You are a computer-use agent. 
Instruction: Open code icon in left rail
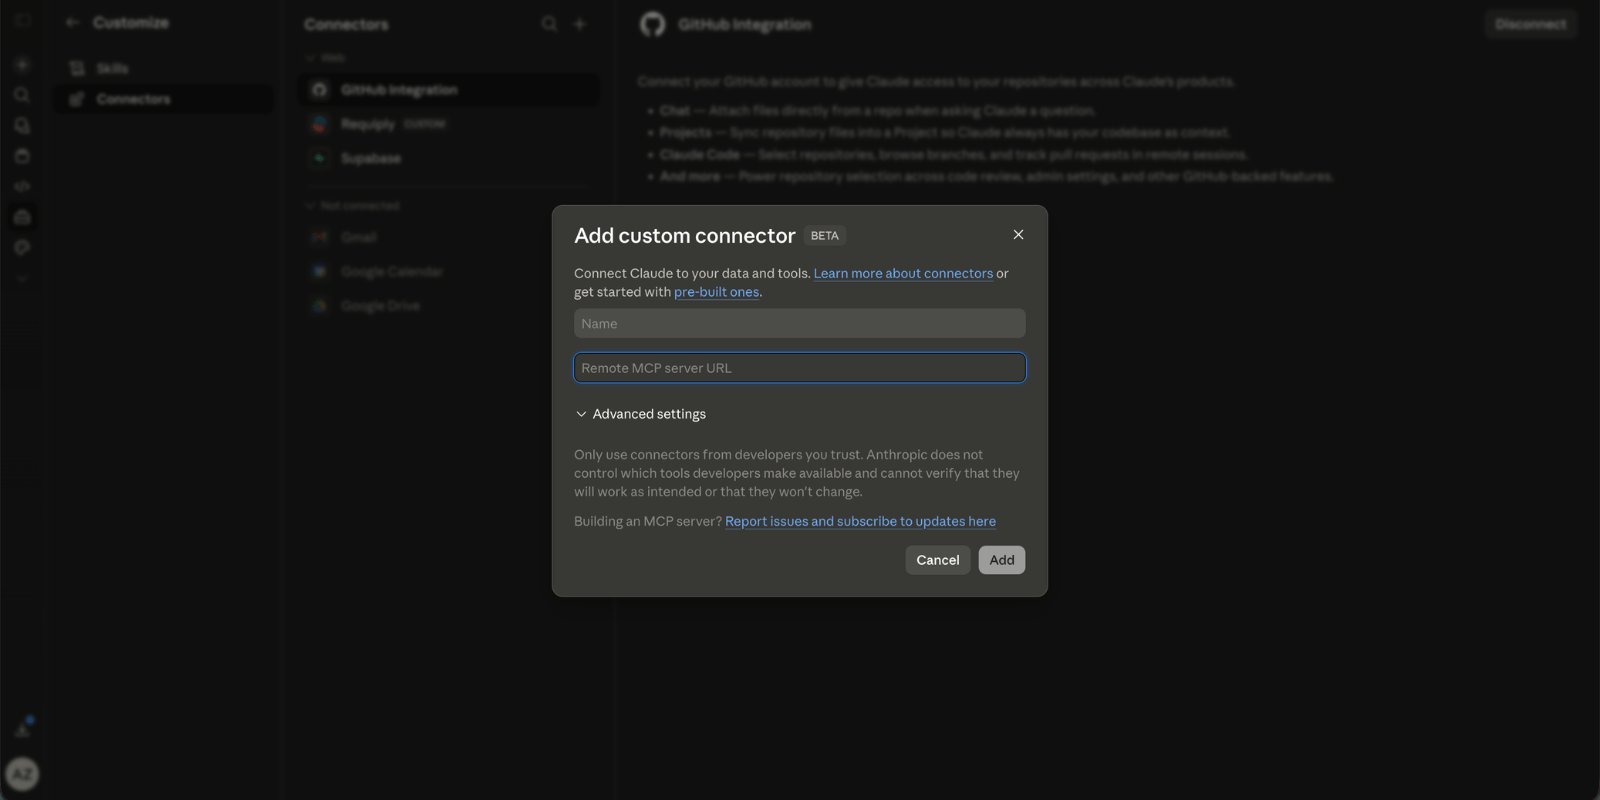pyautogui.click(x=22, y=186)
